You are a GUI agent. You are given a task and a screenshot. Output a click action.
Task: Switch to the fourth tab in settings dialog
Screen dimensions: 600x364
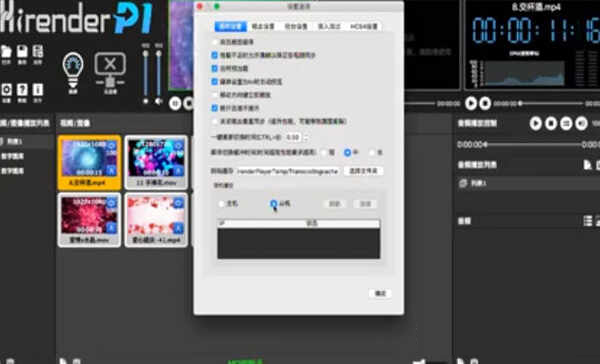coord(329,26)
